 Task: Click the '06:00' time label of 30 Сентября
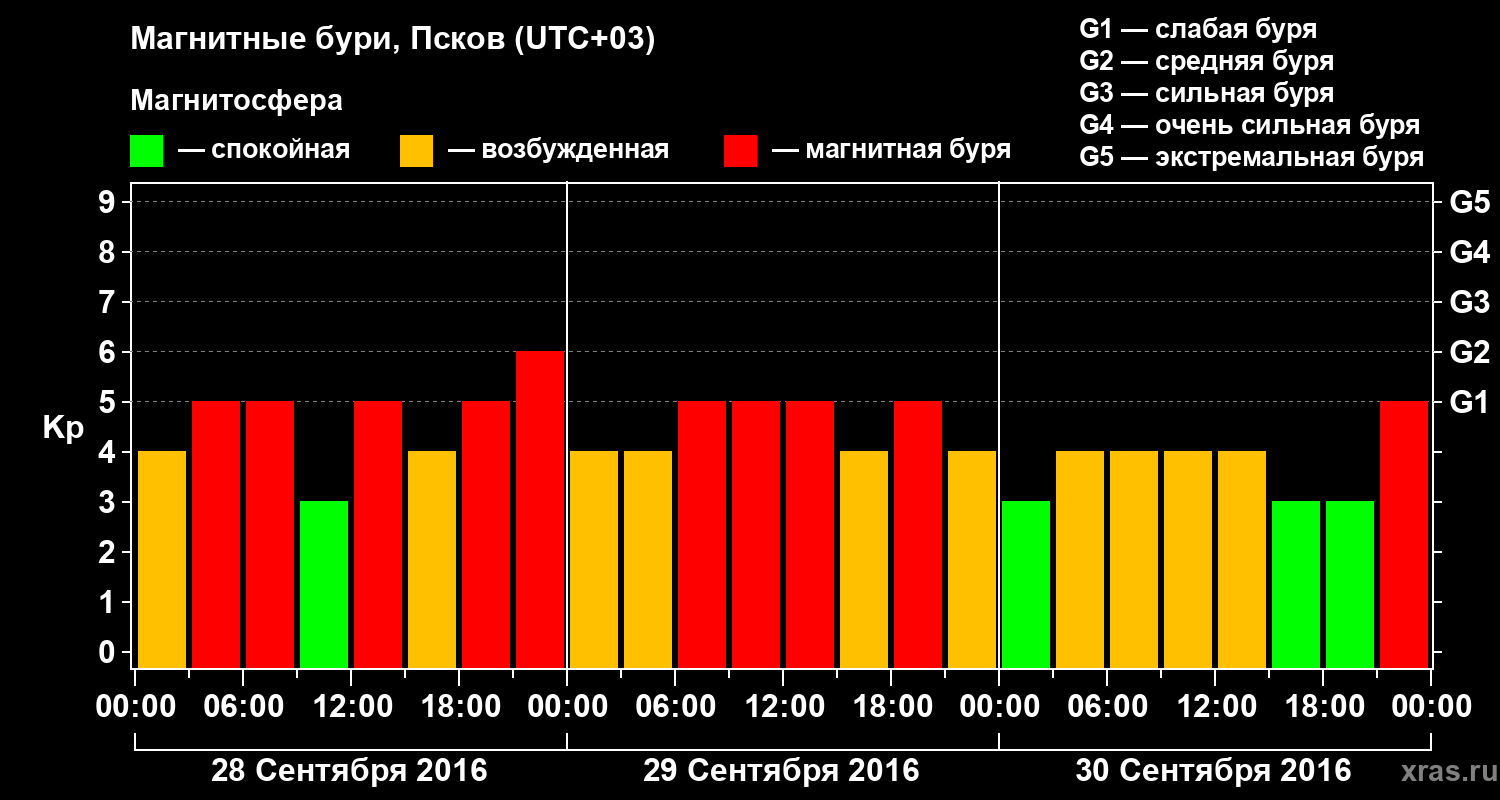[1107, 706]
